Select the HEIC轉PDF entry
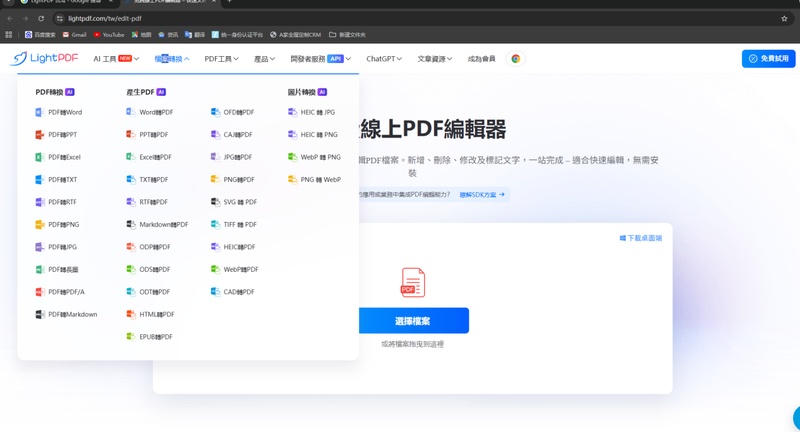This screenshot has height=432, width=800. click(233, 247)
